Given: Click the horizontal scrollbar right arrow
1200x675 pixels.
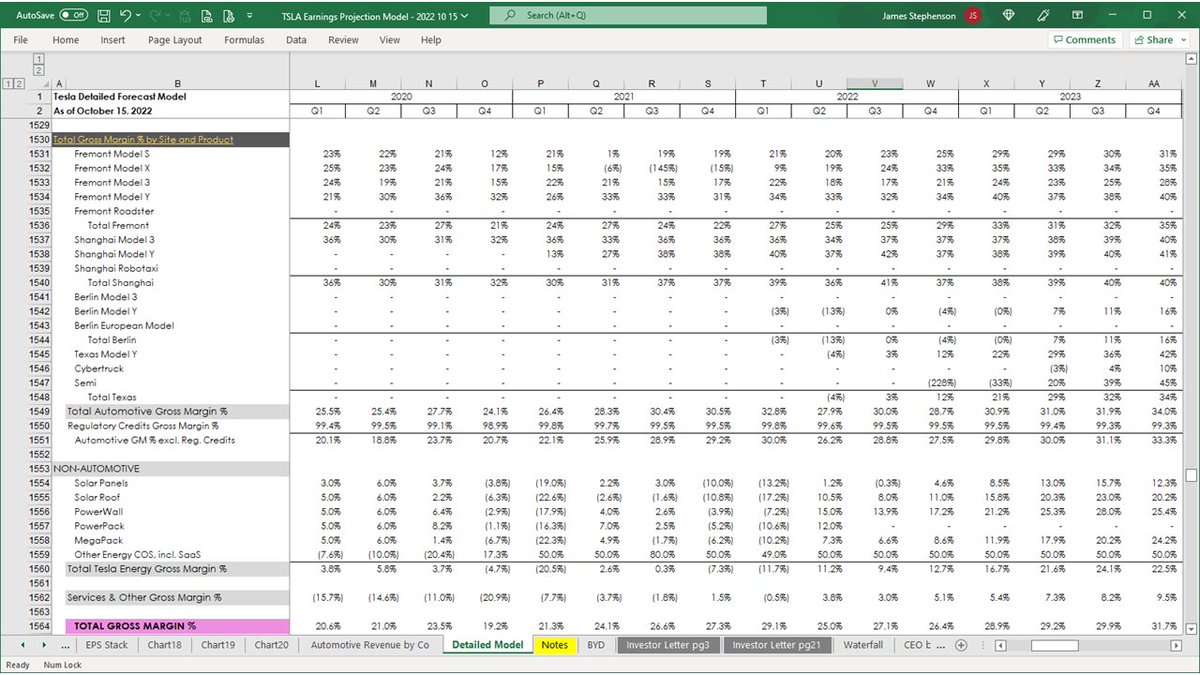Looking at the screenshot, I should 1174,645.
